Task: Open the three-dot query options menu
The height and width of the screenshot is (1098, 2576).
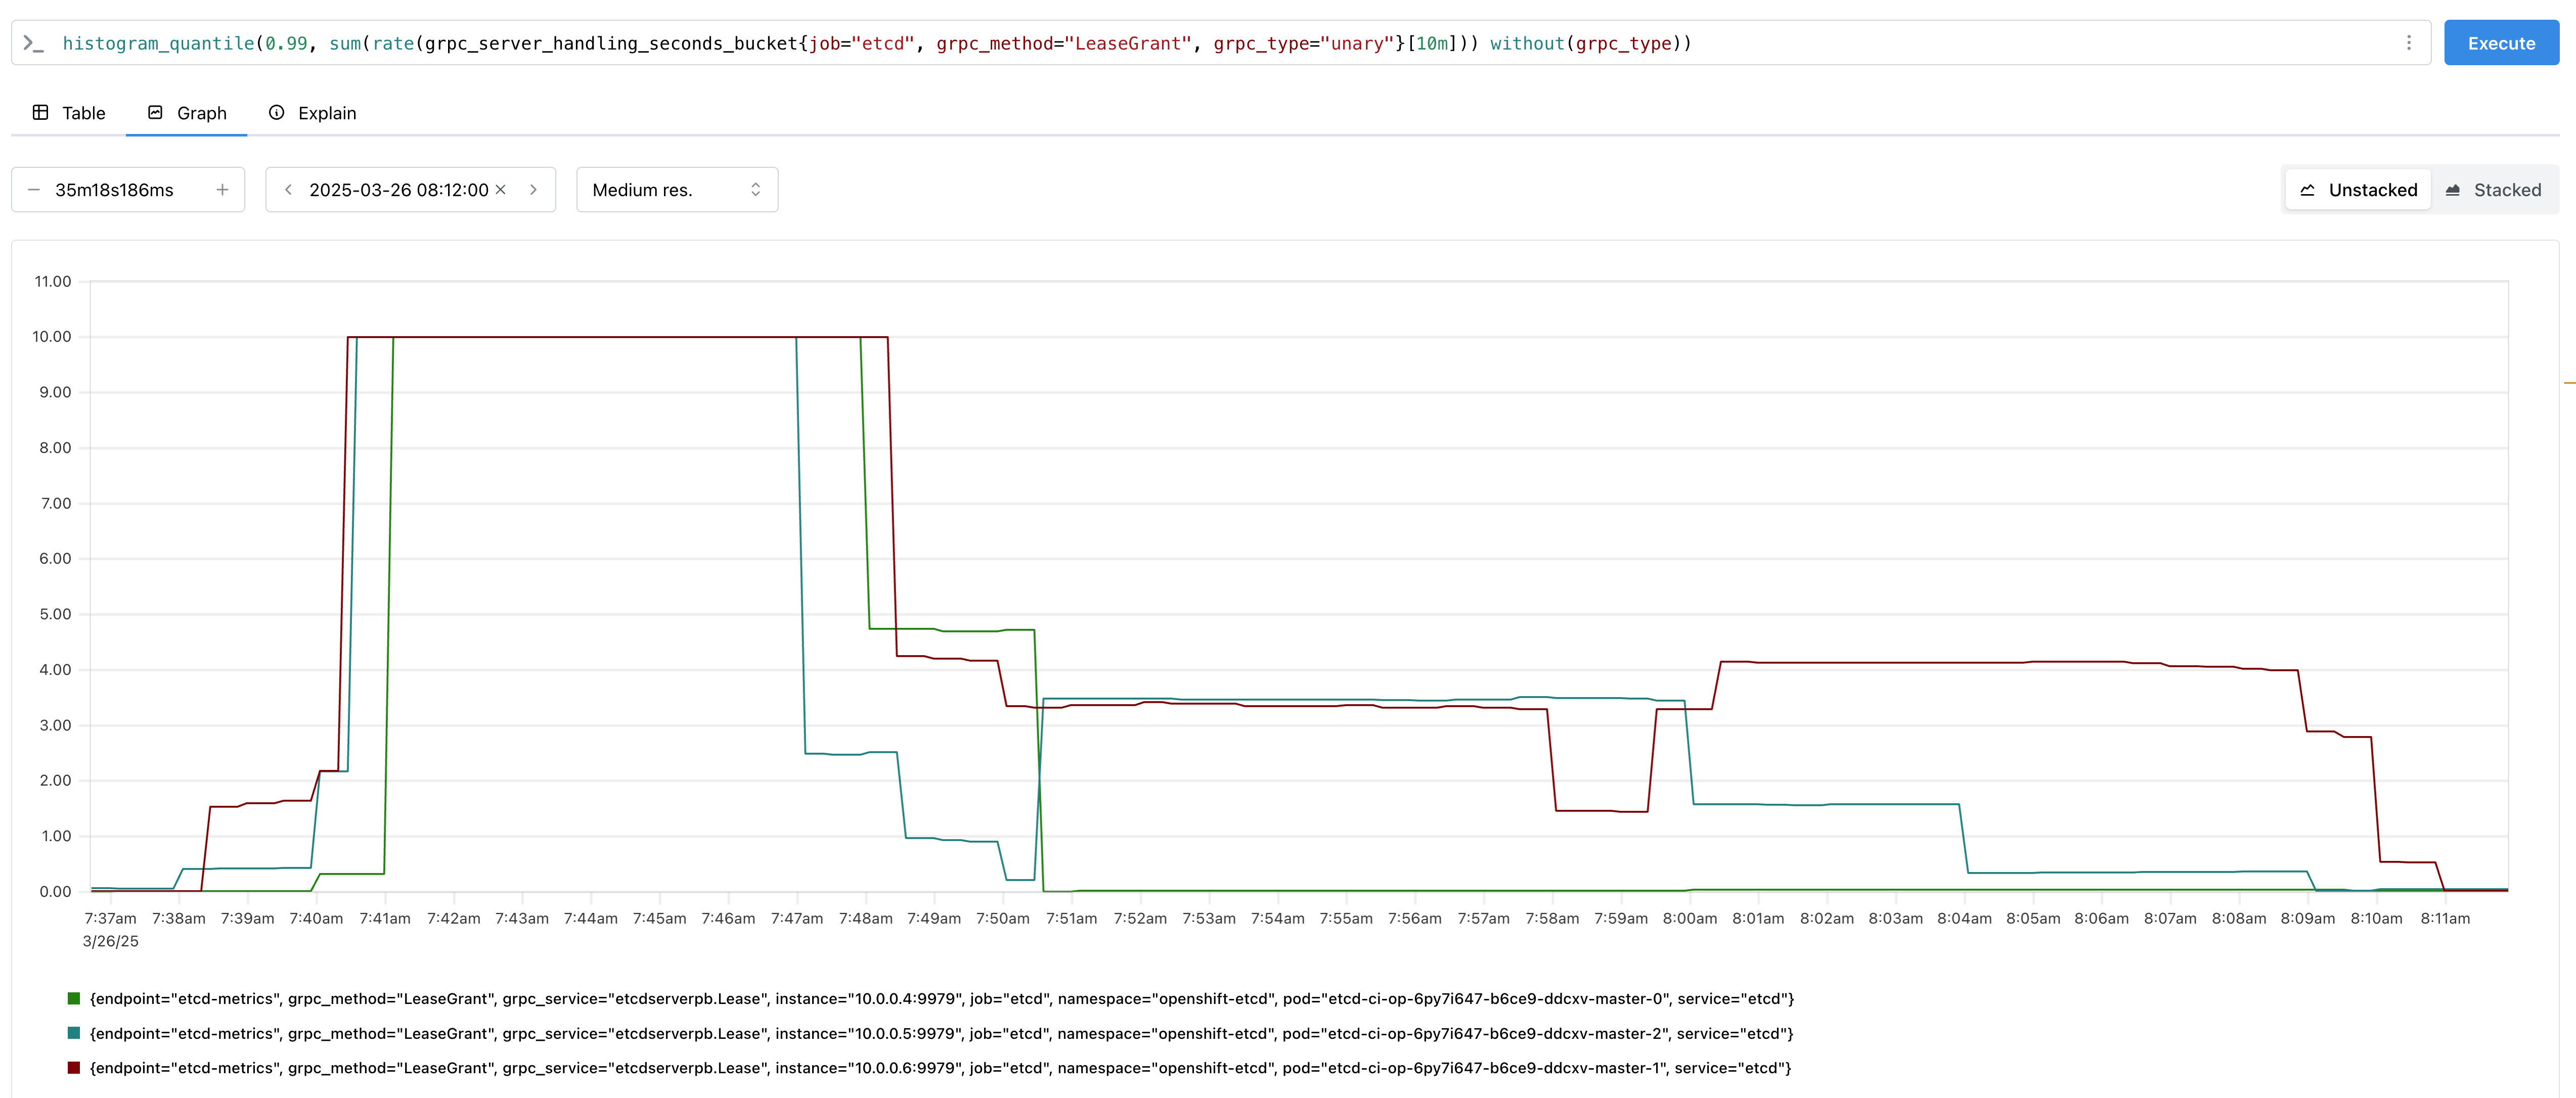Action: coord(2408,43)
